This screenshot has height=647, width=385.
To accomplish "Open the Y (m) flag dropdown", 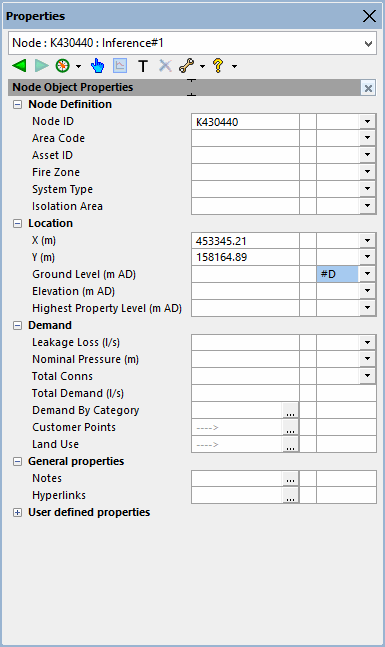I will 367,257.
